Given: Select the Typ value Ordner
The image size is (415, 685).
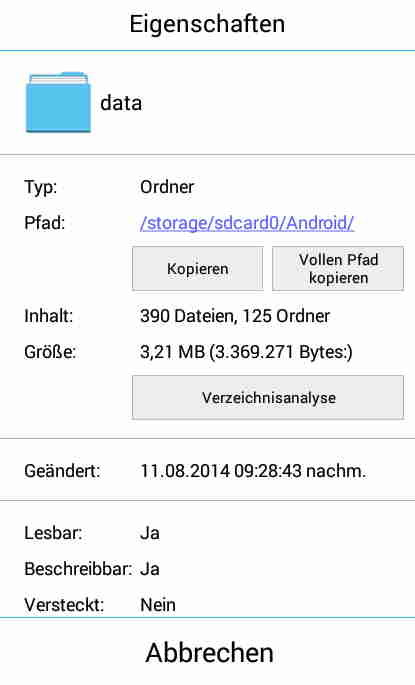Looking at the screenshot, I should coord(167,187).
